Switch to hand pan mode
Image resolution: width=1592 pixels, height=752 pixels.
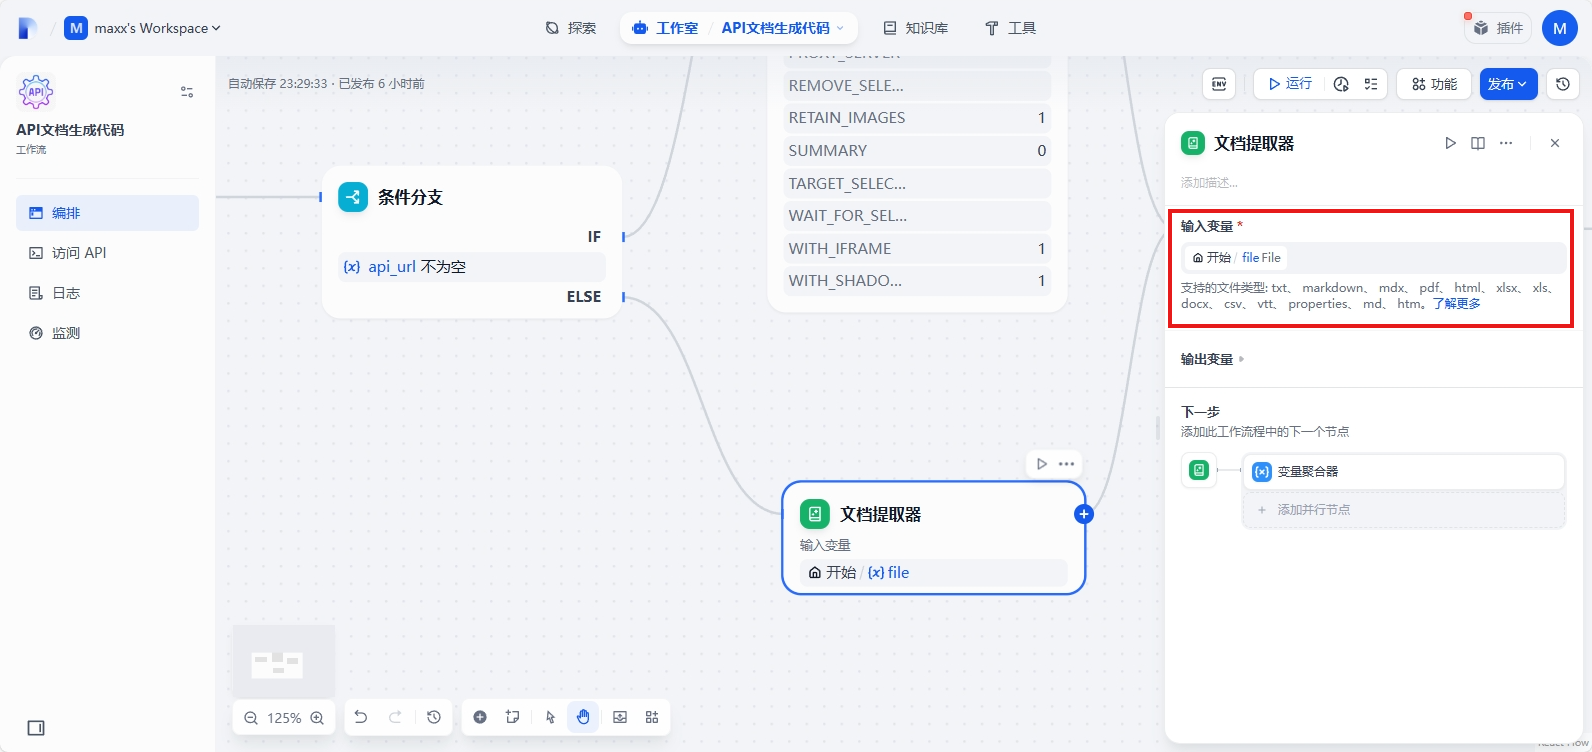[x=583, y=717]
